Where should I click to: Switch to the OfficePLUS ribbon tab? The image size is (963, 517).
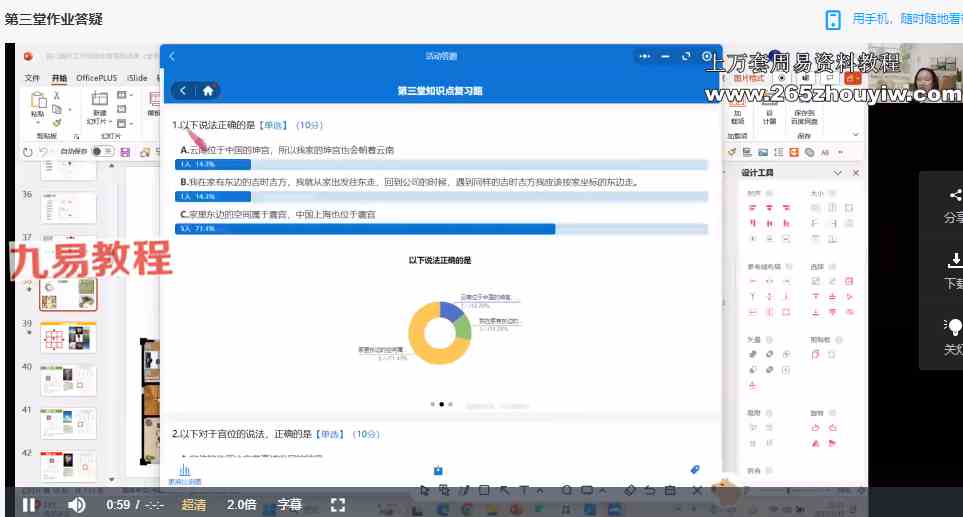(97, 78)
